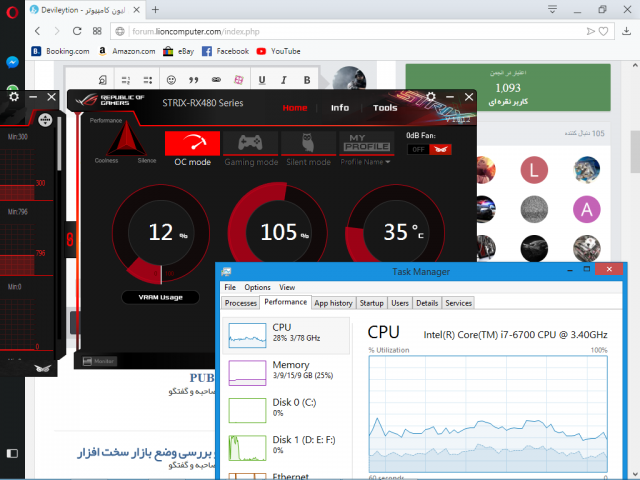Click monitor panel vertical scrollbar
Viewport: 640px width, 480px height.
click(x=60, y=143)
